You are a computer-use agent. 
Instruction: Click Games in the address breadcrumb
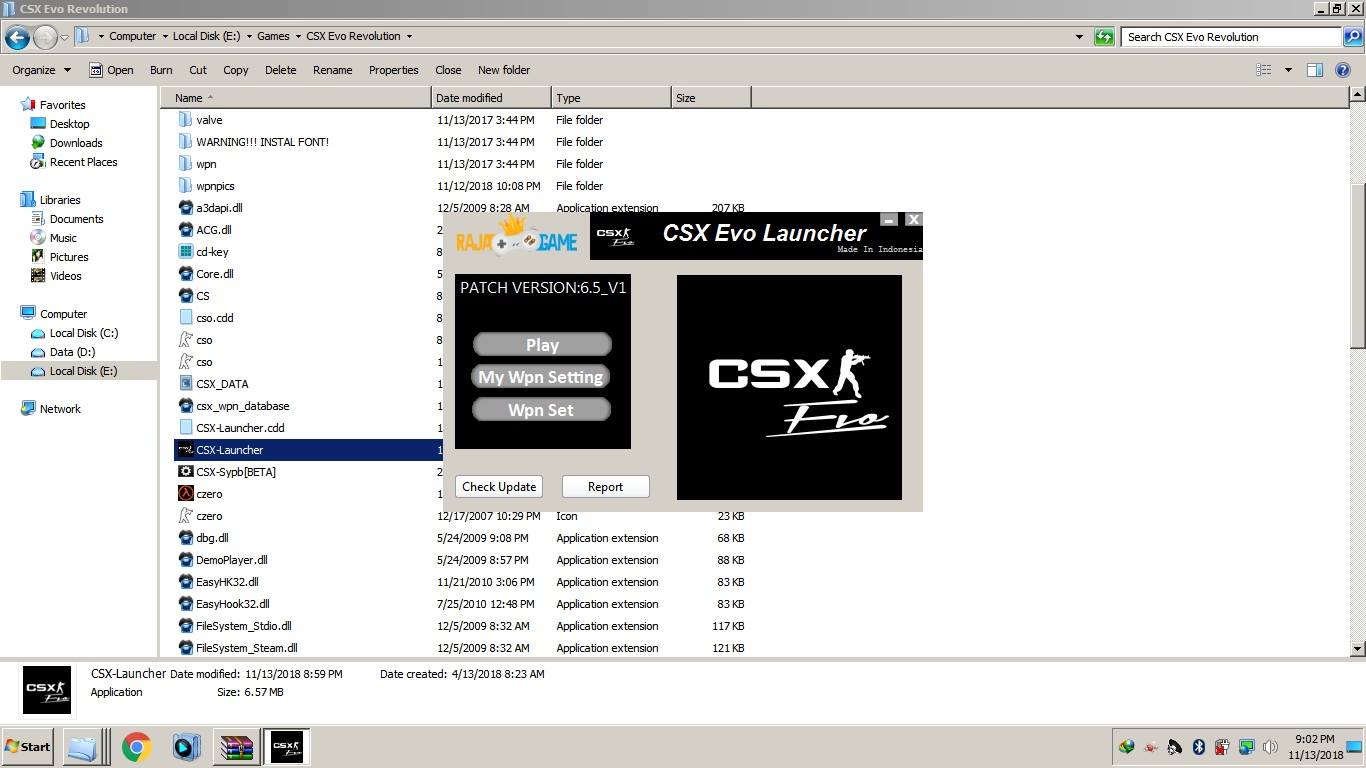coord(273,36)
